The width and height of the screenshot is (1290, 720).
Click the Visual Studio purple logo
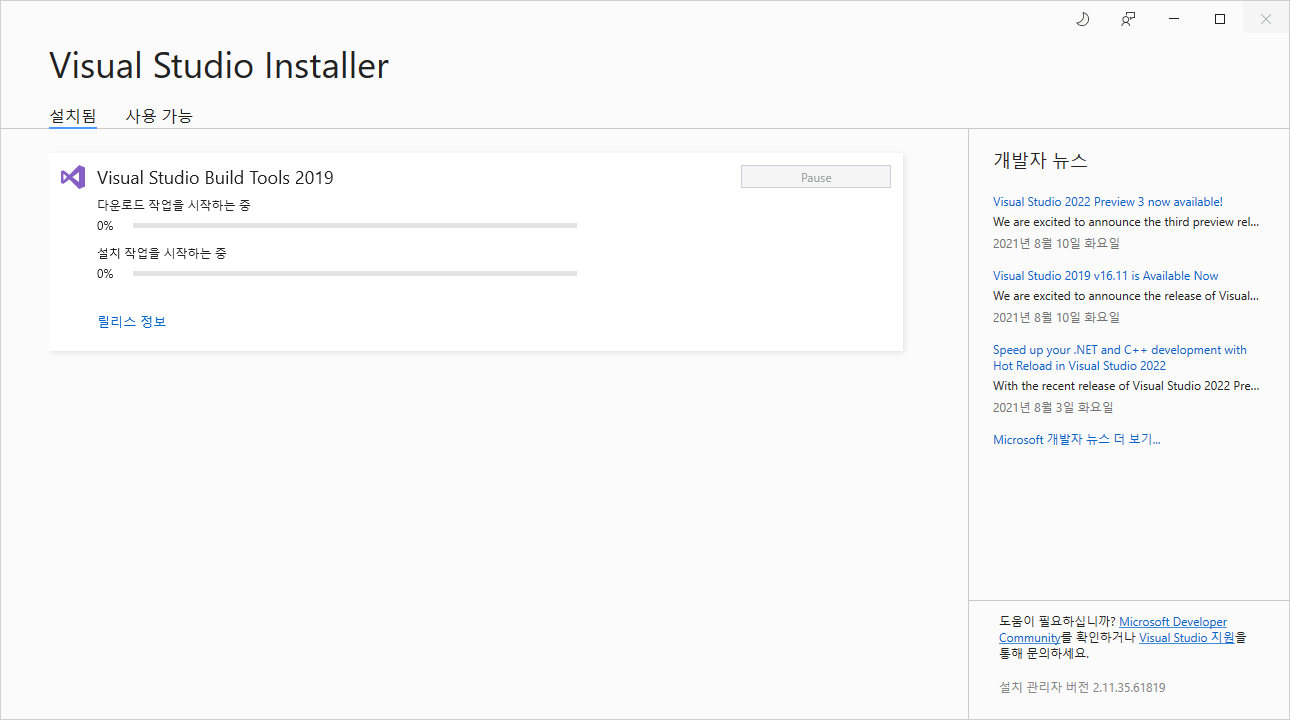[73, 177]
